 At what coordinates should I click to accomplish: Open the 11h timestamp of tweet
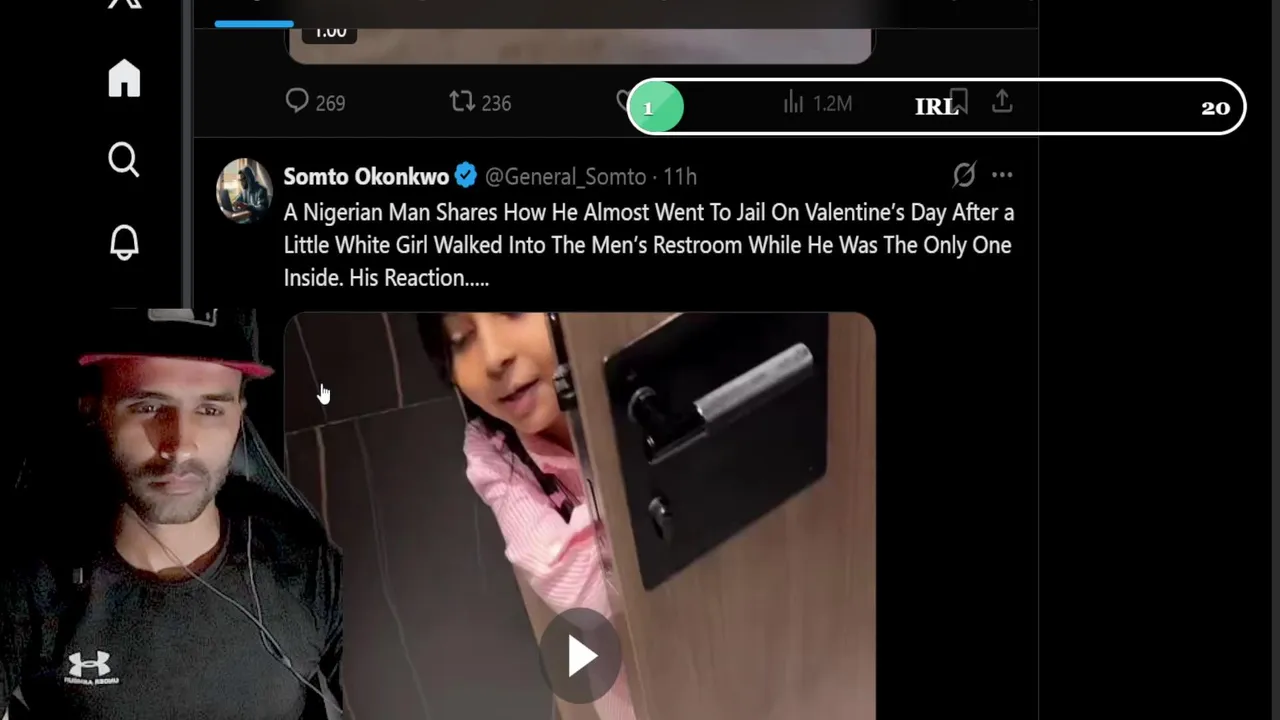[x=680, y=177]
